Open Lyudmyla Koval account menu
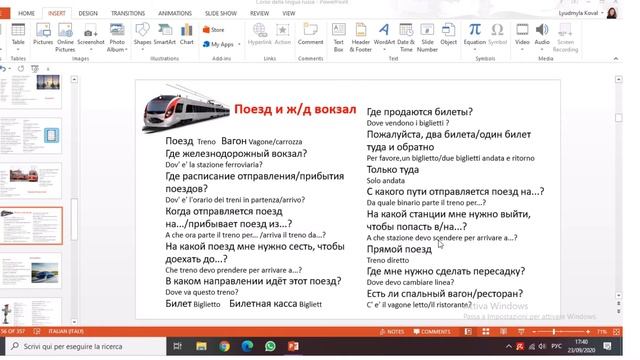Image resolution: width=640 pixels, height=360 pixels. pyautogui.click(x=581, y=13)
